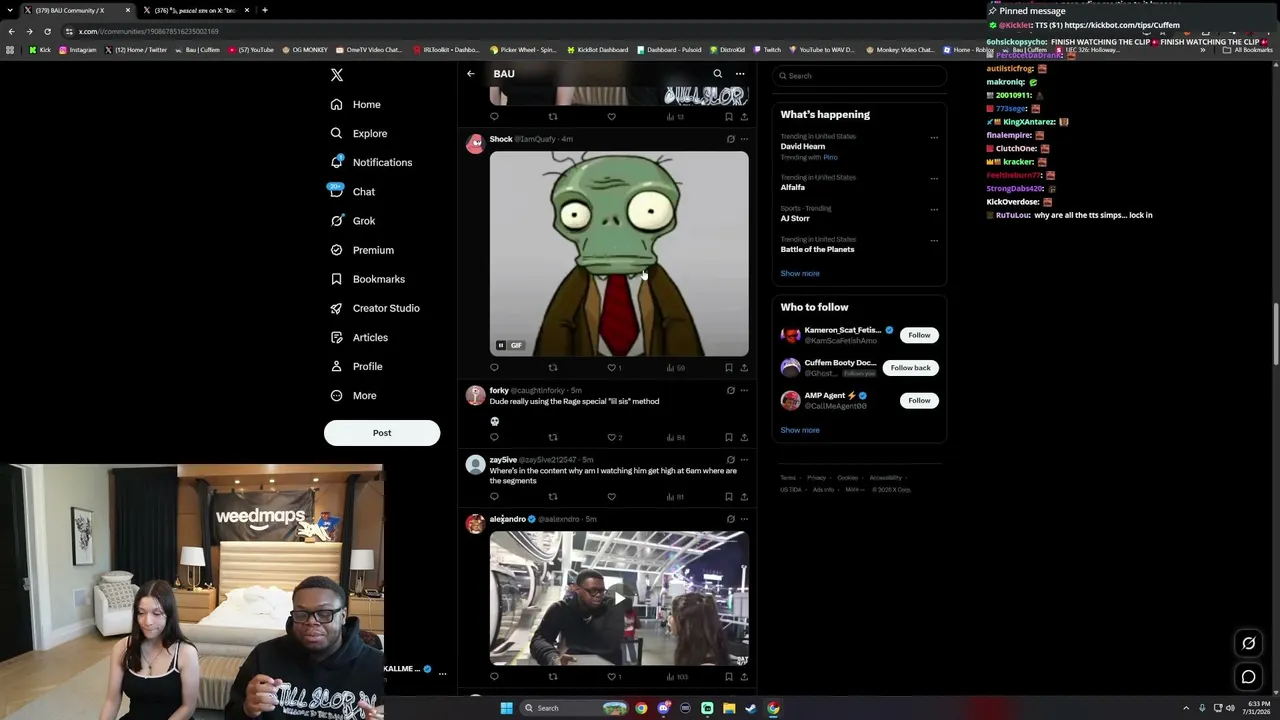View analytics for Shock's post
Viewport: 1280px width, 720px height.
(675, 367)
